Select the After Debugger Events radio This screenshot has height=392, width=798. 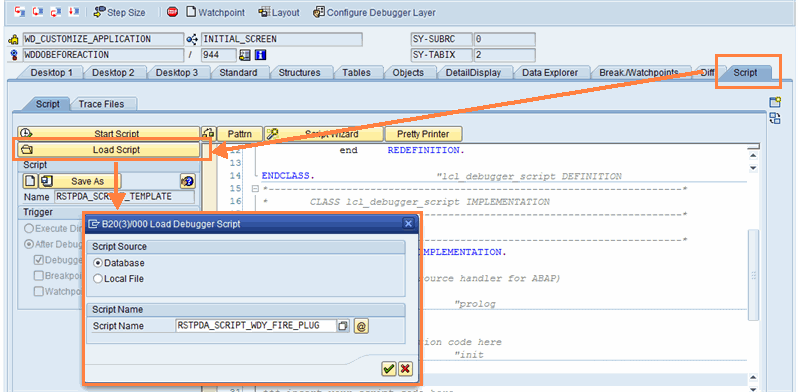[30, 244]
